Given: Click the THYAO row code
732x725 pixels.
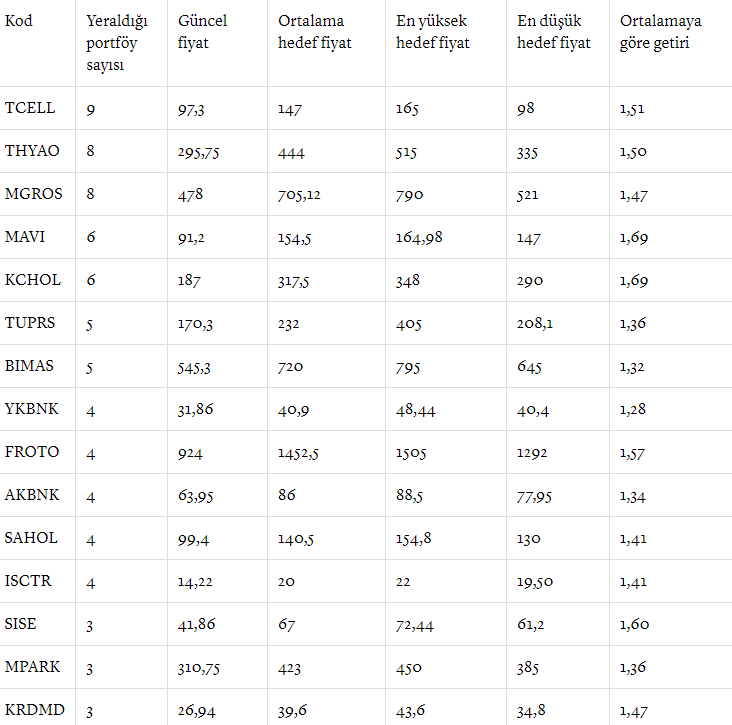Looking at the screenshot, I should click(32, 151).
